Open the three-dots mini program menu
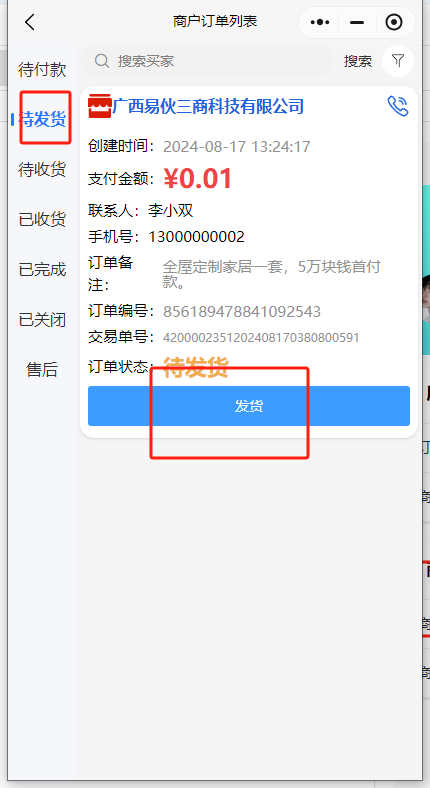The height and width of the screenshot is (788, 430). (x=320, y=22)
